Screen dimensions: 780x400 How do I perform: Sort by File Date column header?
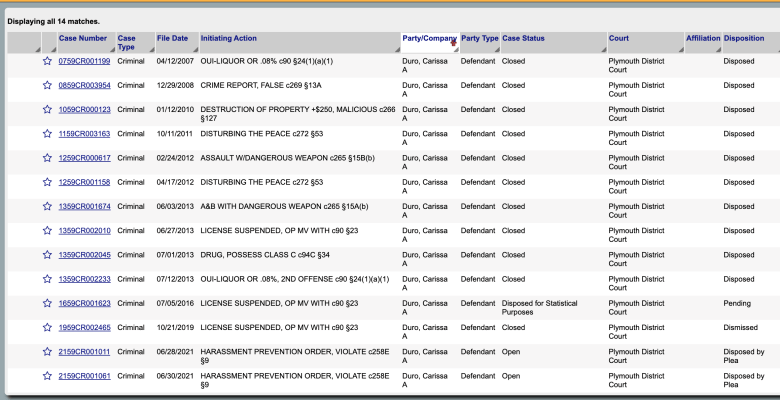[x=172, y=38]
